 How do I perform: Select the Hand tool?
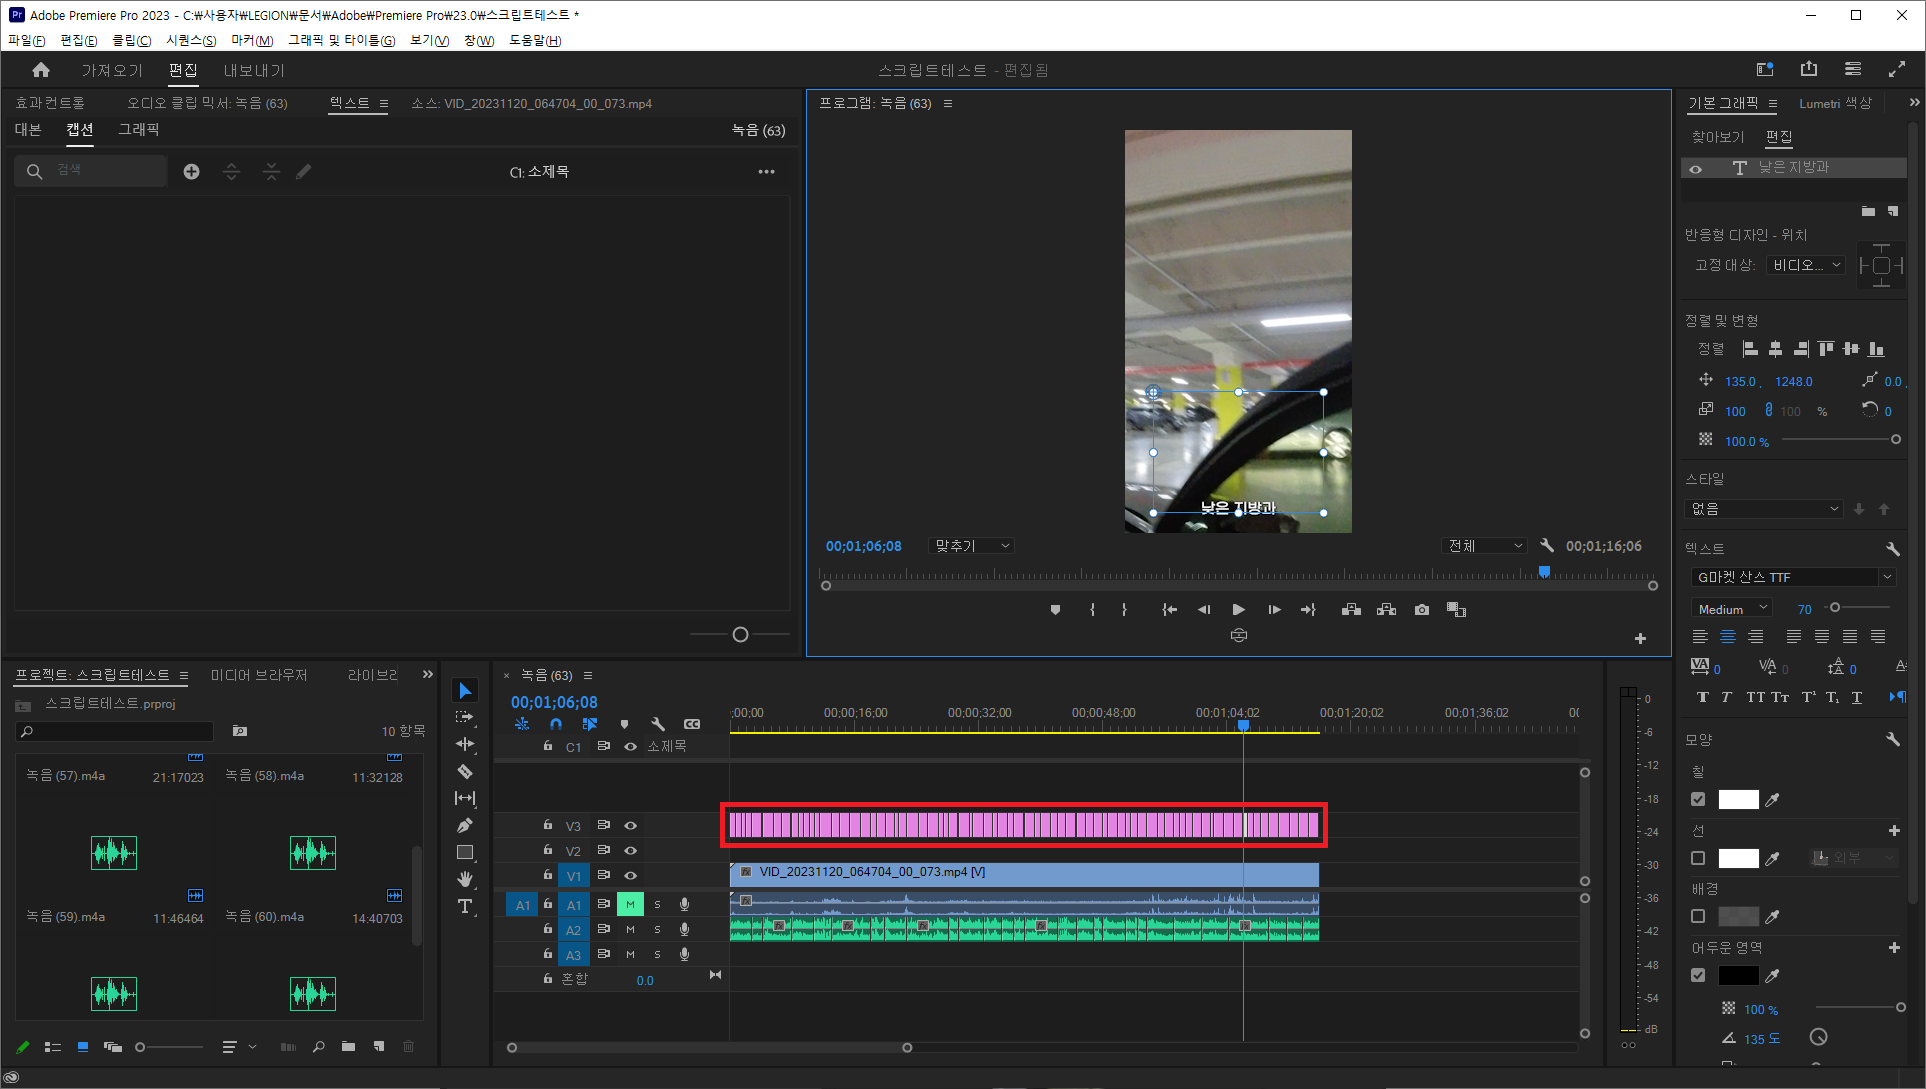click(x=465, y=879)
